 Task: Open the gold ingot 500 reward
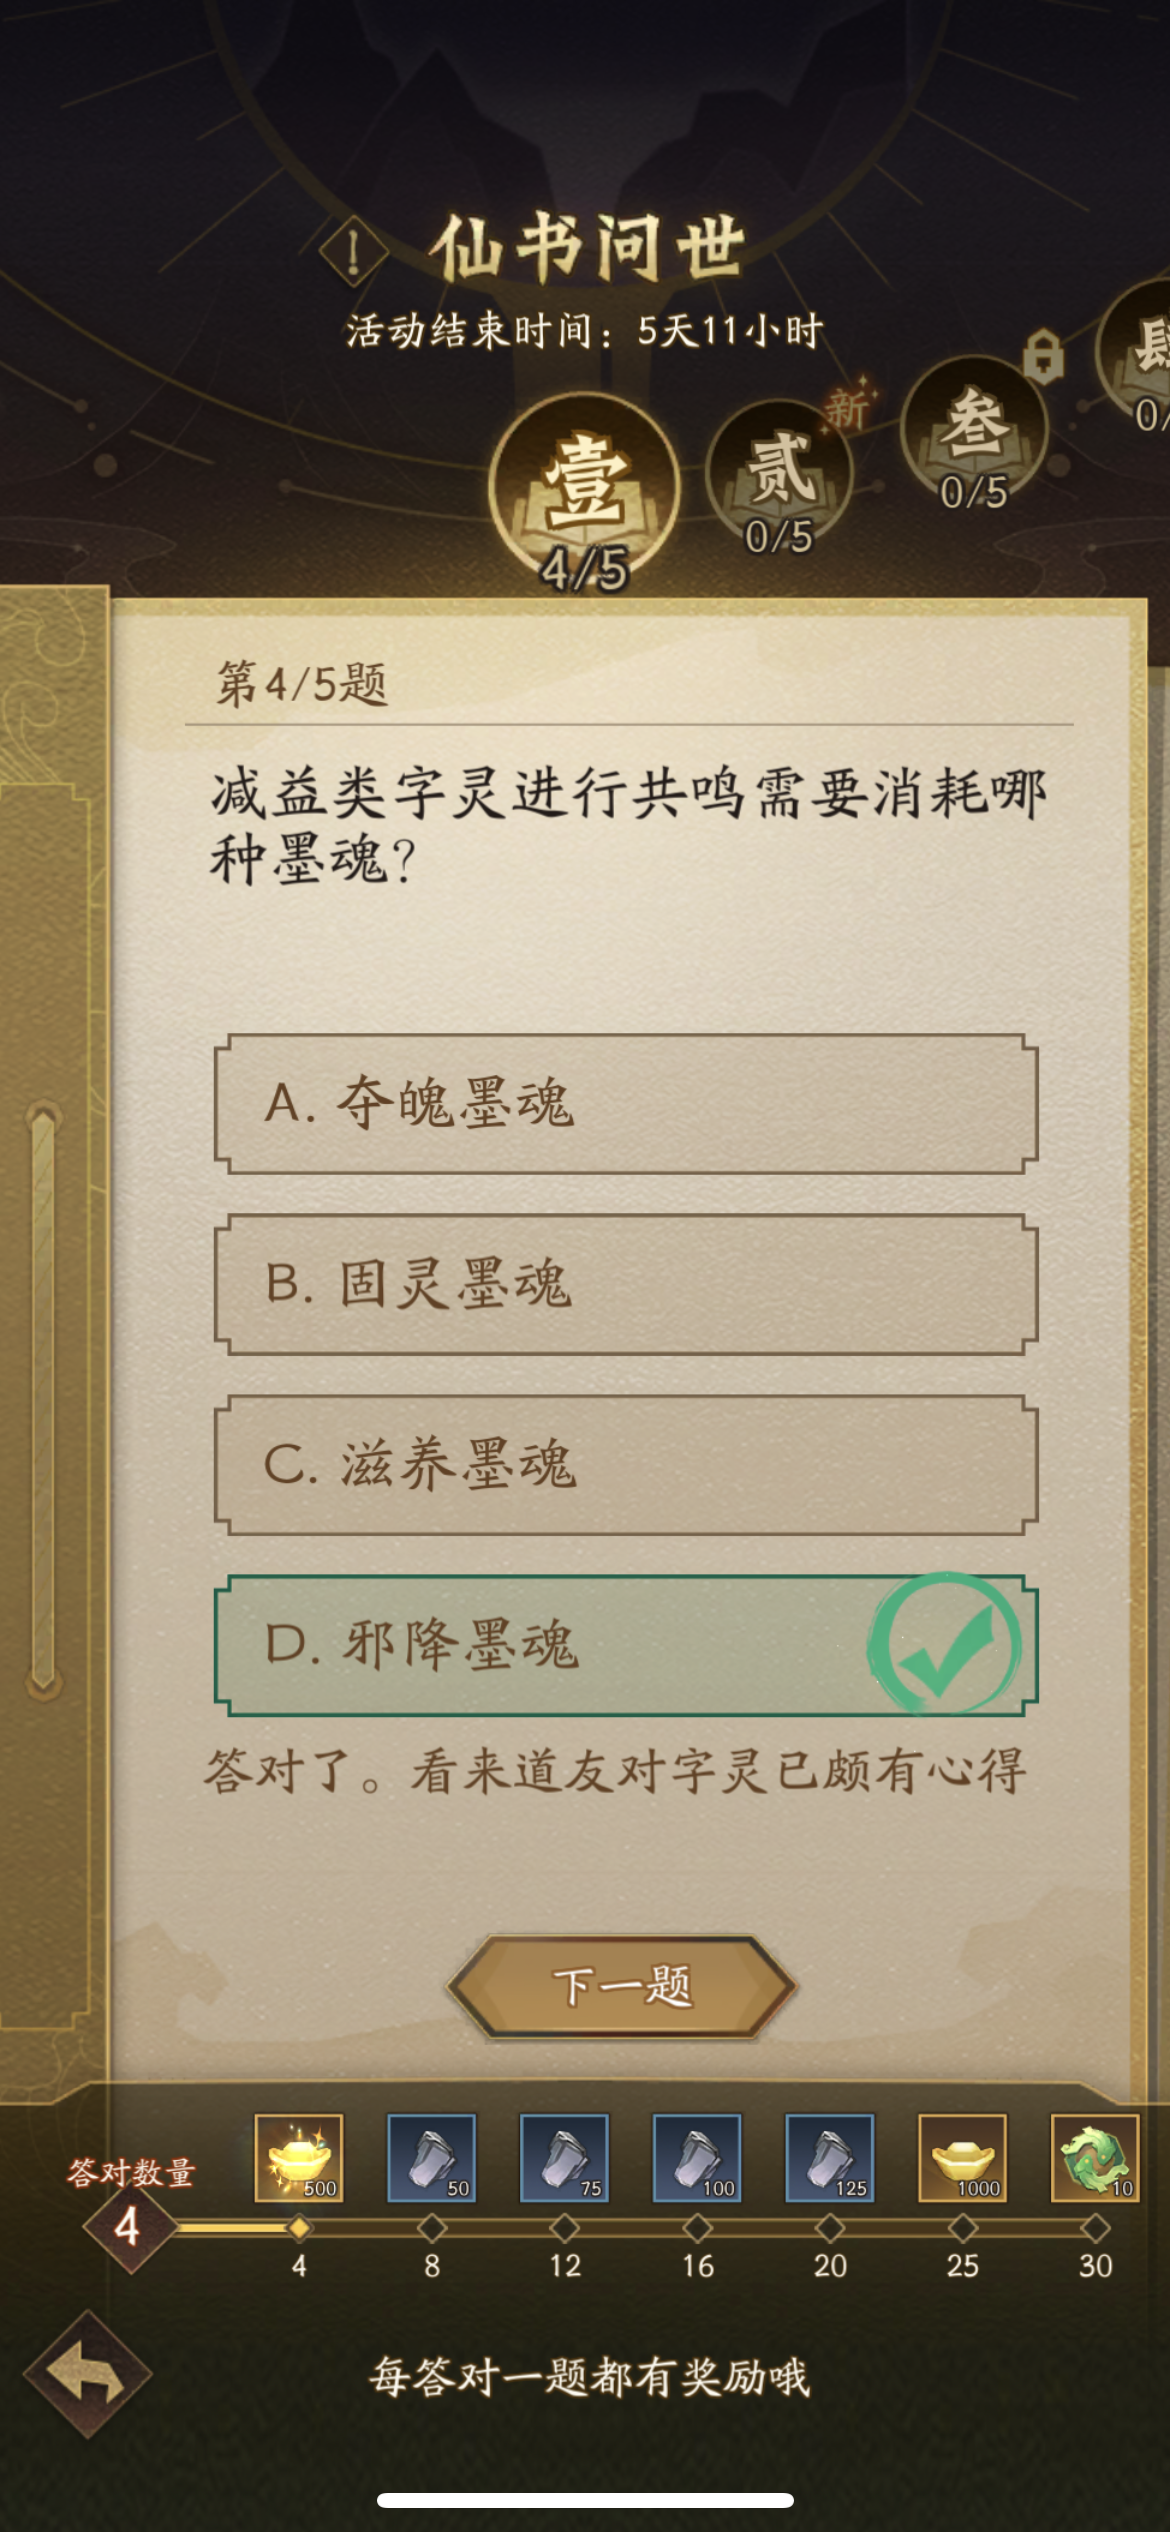[298, 2158]
